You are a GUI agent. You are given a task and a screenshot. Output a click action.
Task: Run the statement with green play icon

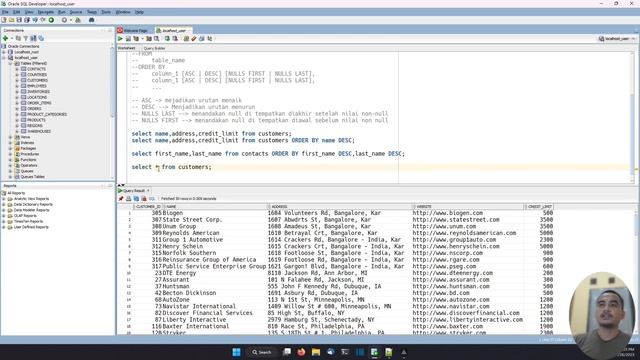(120, 39)
